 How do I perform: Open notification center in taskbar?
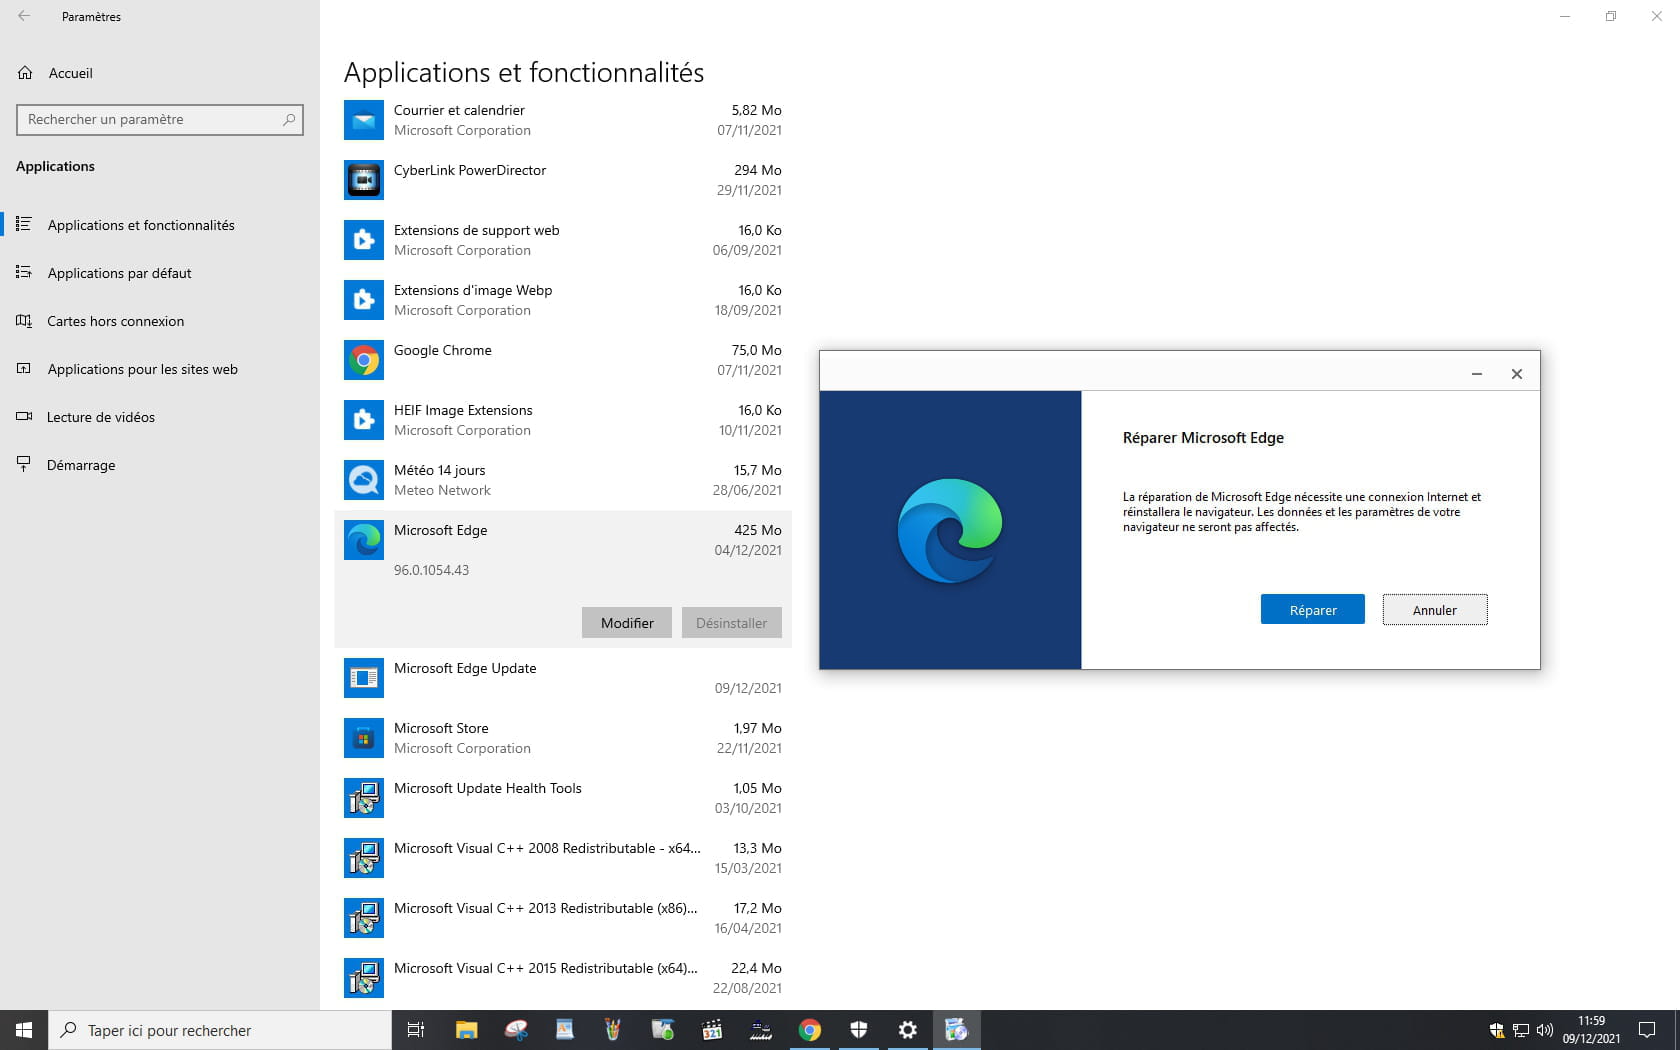click(x=1647, y=1030)
